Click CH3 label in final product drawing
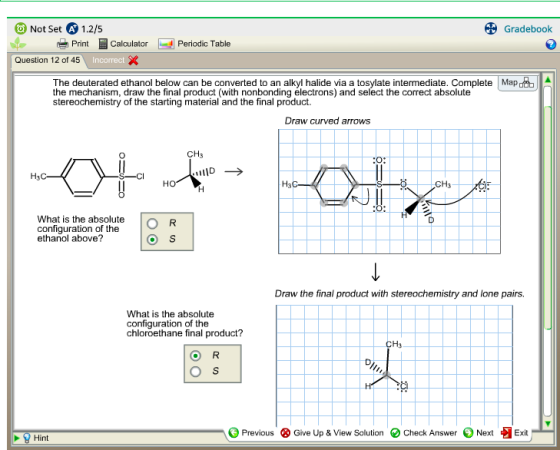 click(x=394, y=344)
